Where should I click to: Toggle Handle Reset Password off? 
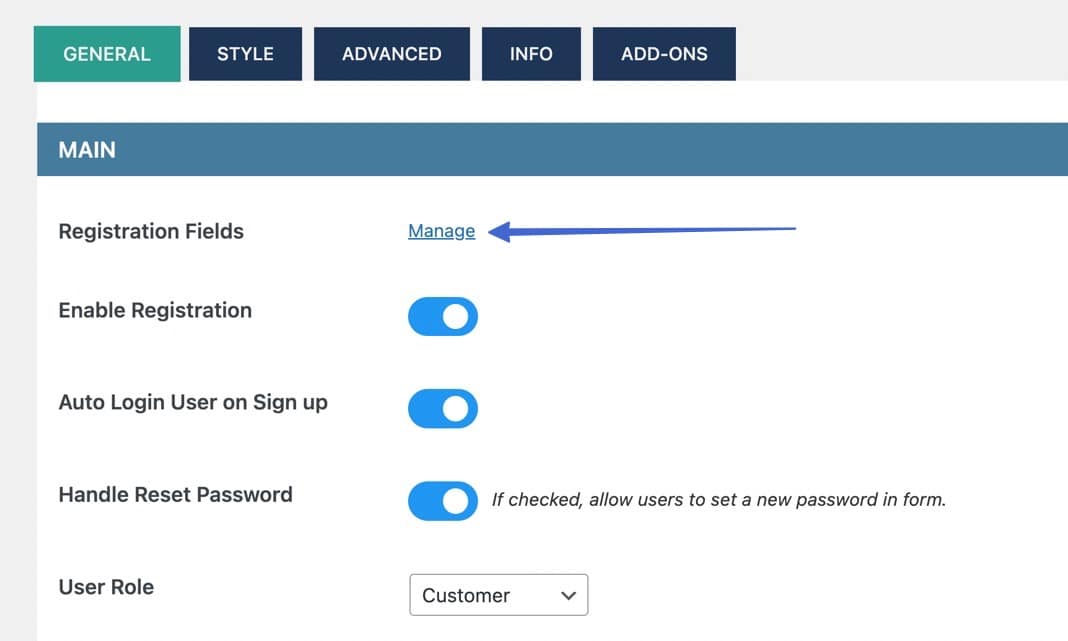click(x=442, y=501)
